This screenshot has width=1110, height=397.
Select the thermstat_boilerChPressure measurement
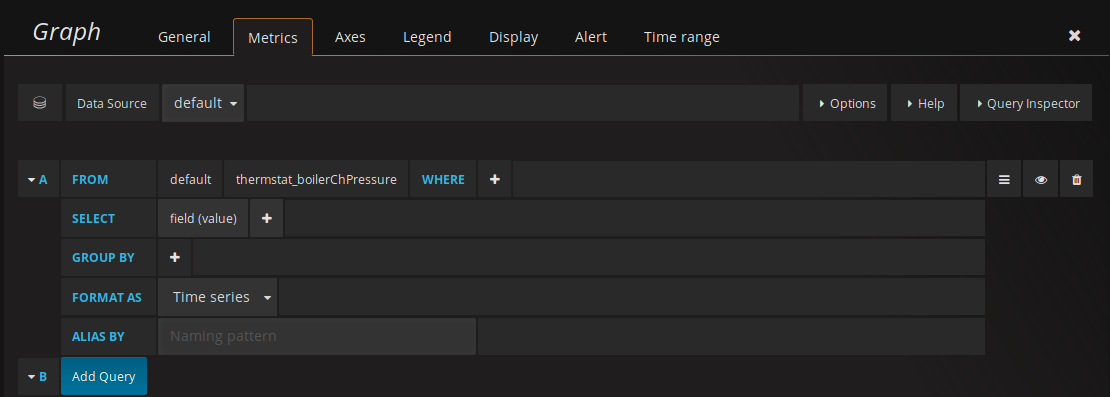coord(316,180)
